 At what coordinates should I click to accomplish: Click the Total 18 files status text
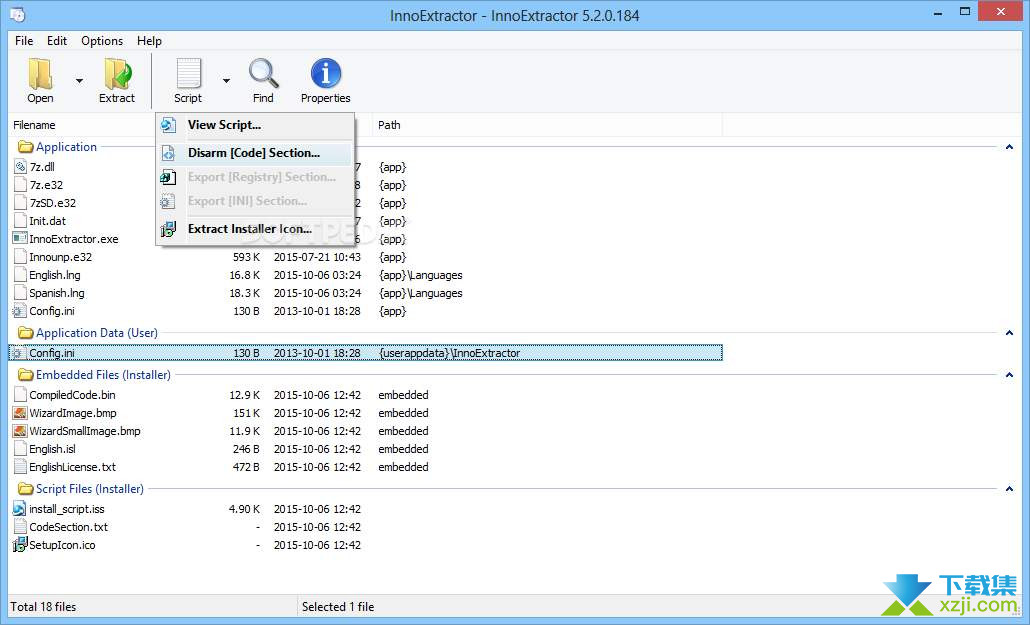pyautogui.click(x=43, y=607)
